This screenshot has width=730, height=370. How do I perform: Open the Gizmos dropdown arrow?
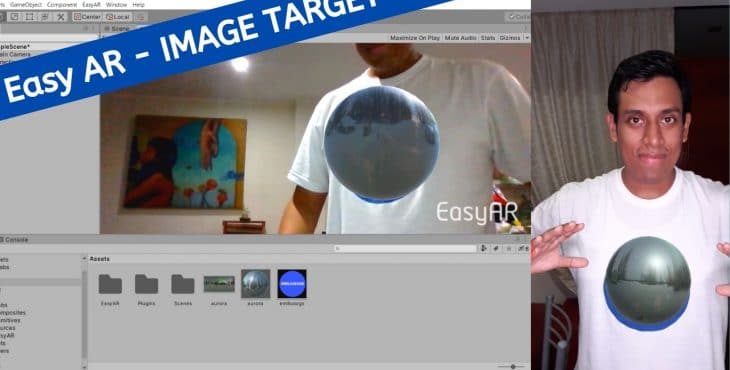point(527,38)
